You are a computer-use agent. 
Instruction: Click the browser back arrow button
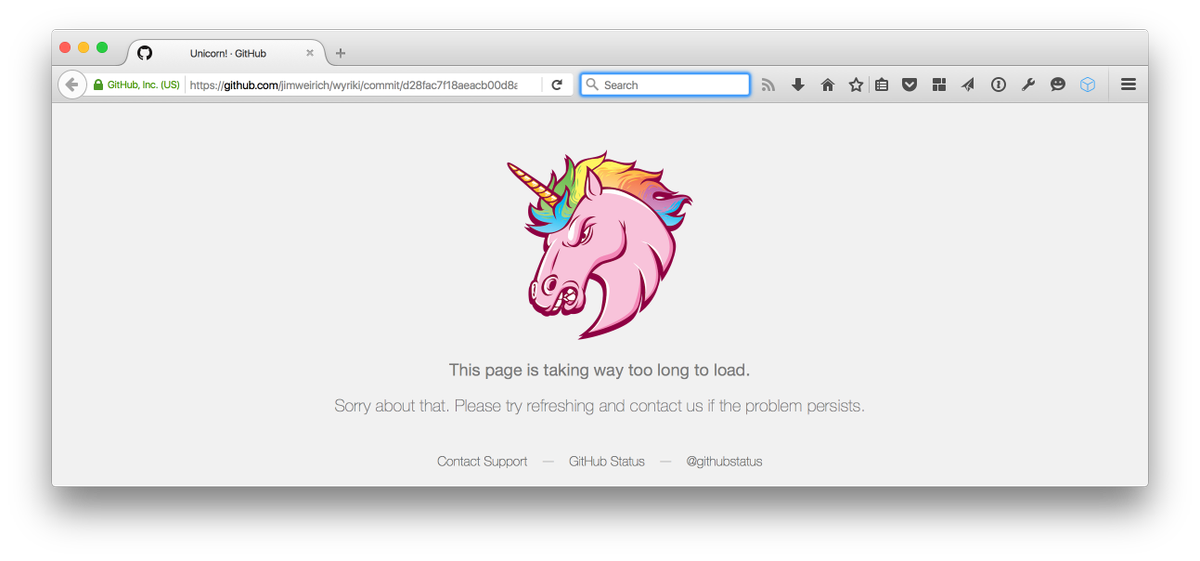tap(71, 85)
